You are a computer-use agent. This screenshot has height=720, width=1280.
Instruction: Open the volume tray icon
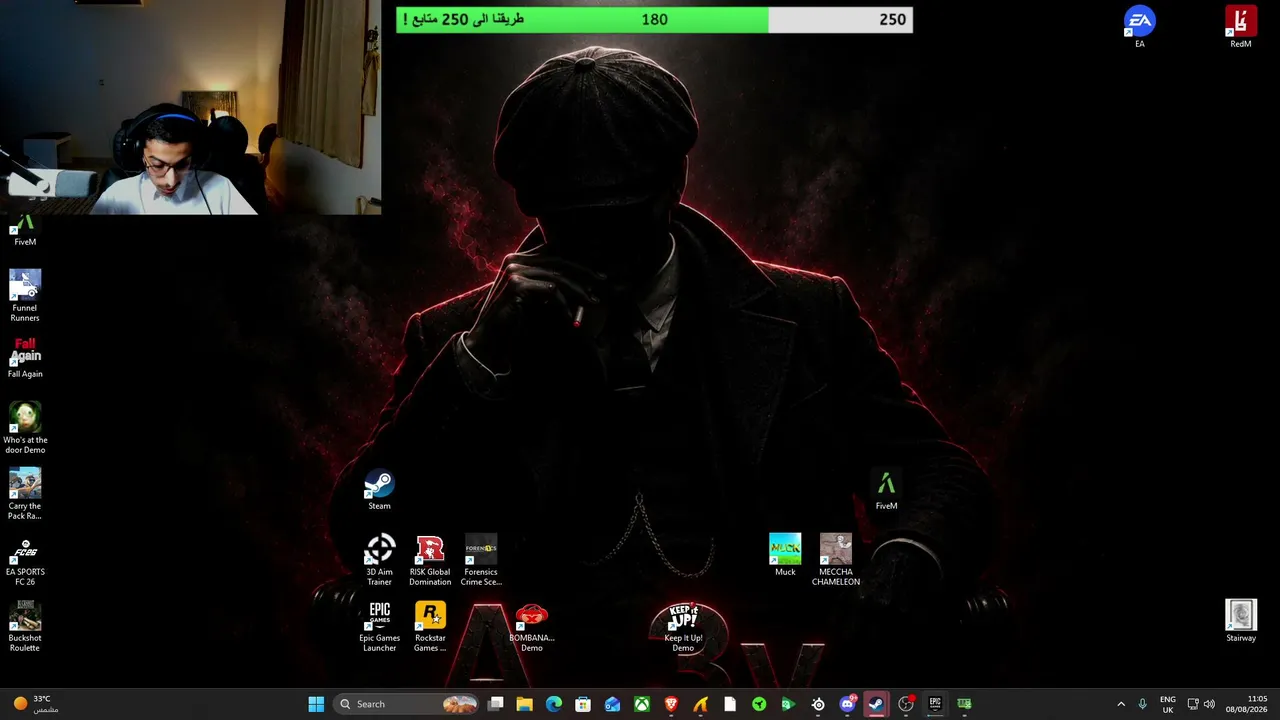click(x=1210, y=704)
